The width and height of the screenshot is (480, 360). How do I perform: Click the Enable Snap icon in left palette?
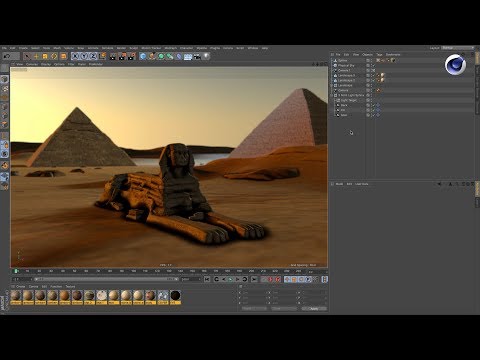4,166
